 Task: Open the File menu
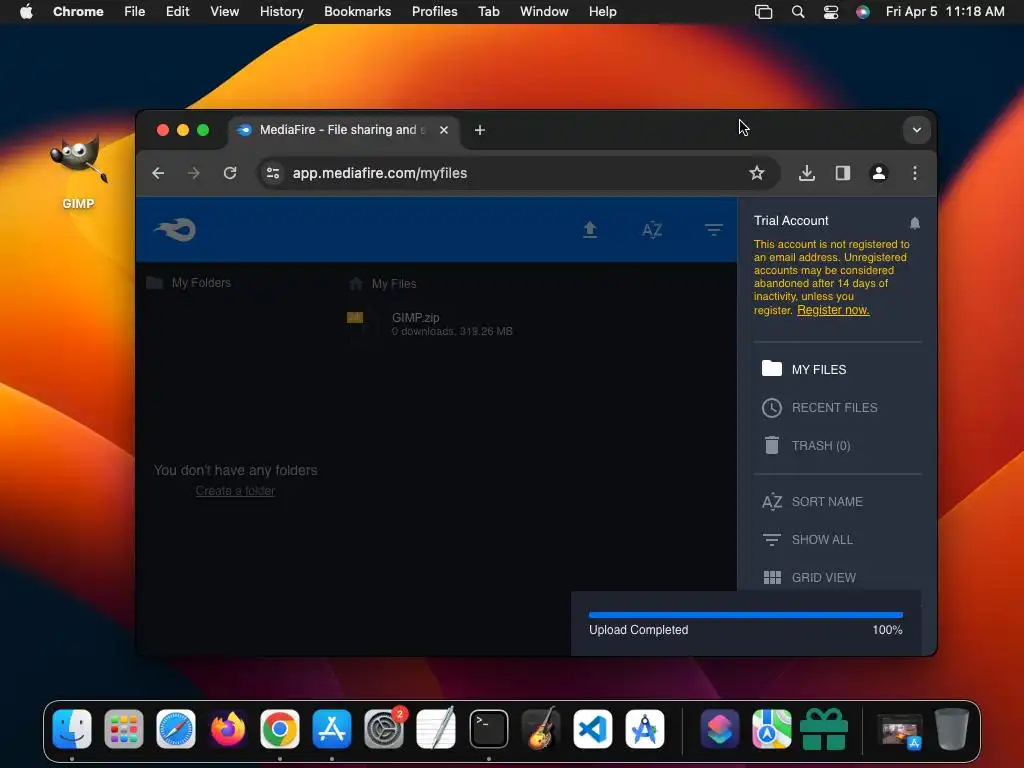(135, 12)
